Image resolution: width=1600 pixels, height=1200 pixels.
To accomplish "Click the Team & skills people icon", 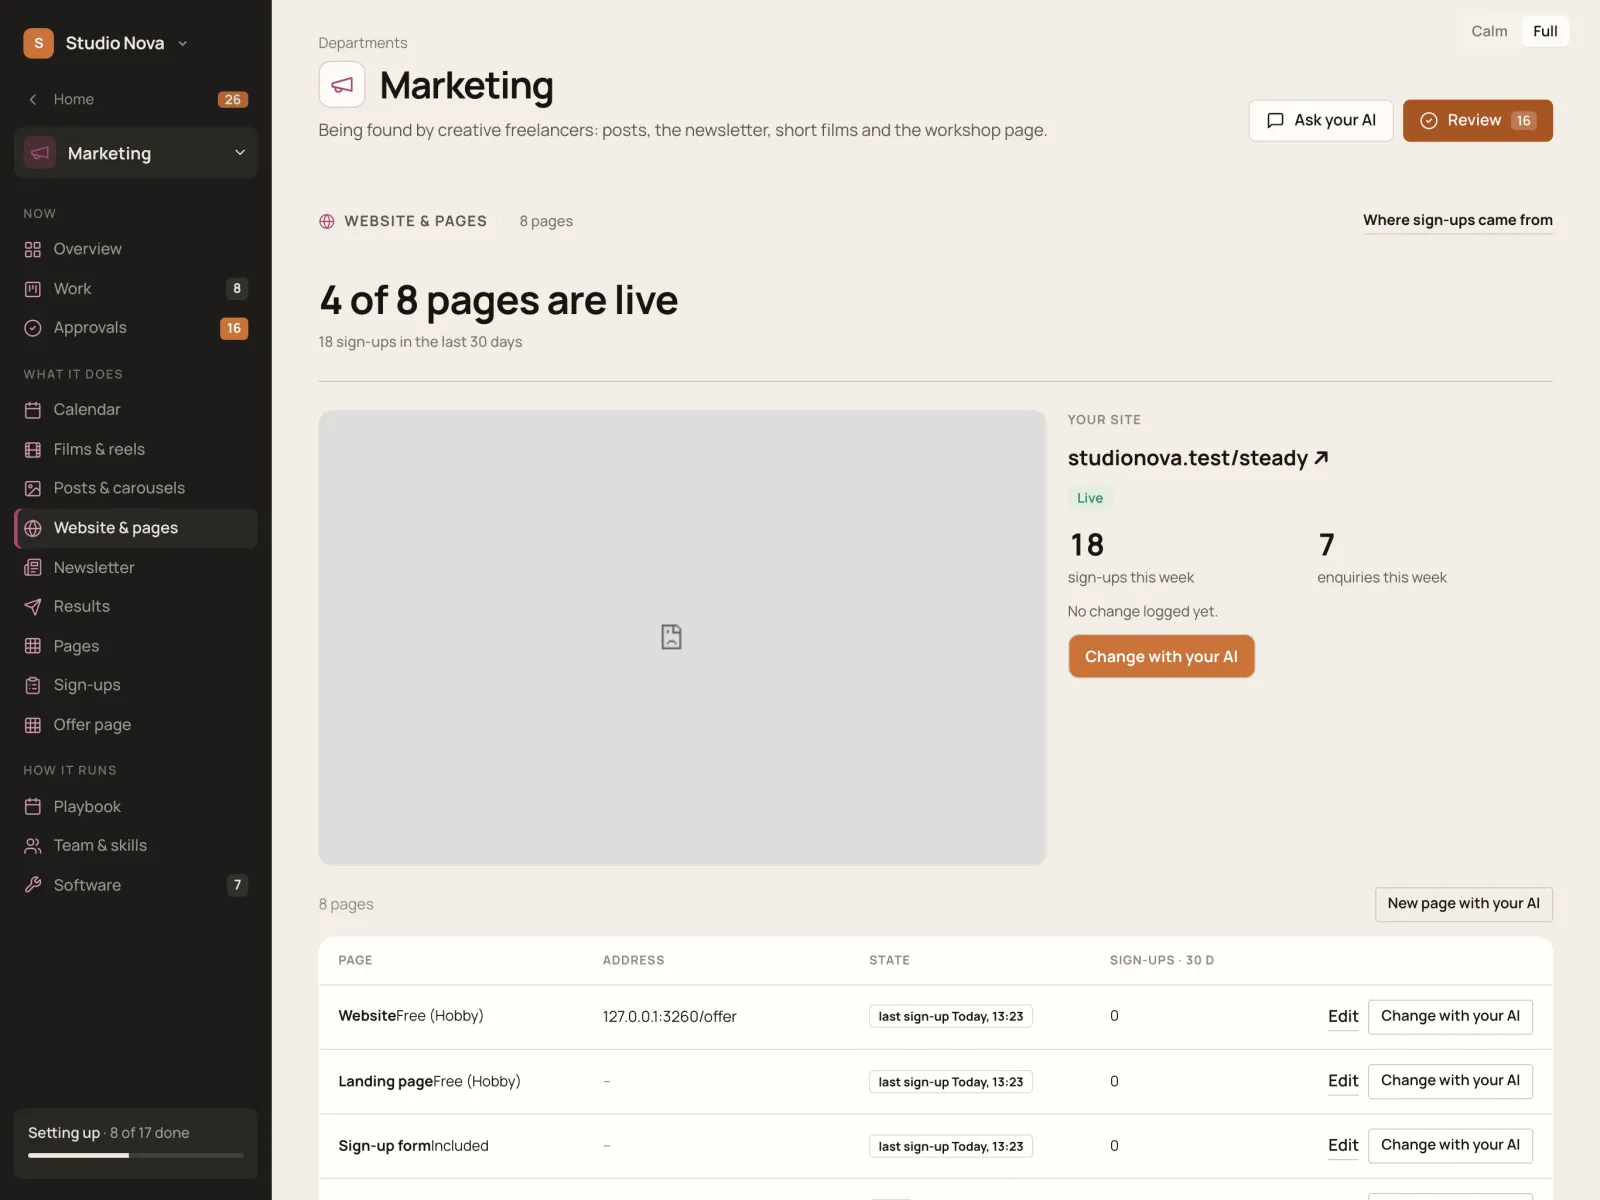I will (33, 846).
